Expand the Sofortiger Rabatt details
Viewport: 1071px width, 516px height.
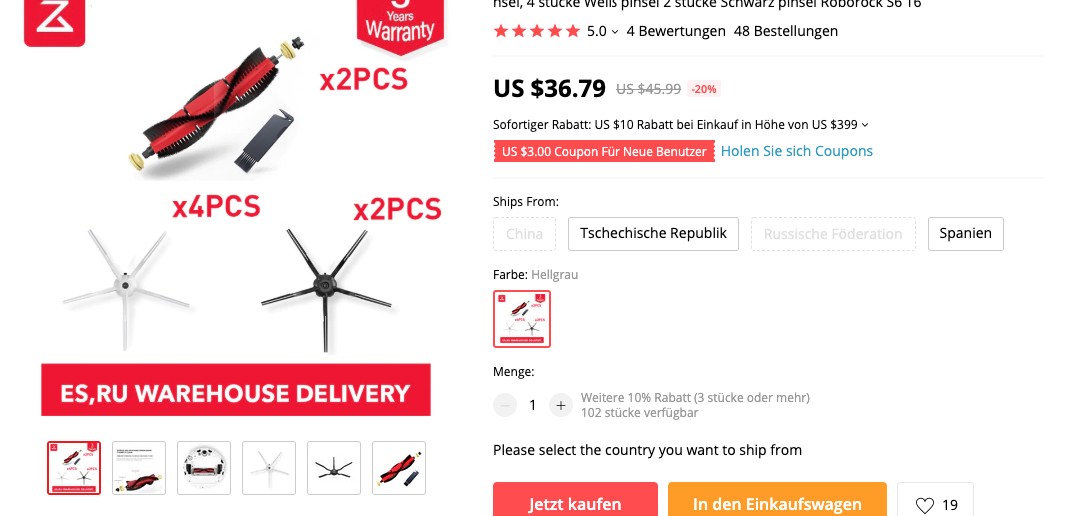point(865,125)
